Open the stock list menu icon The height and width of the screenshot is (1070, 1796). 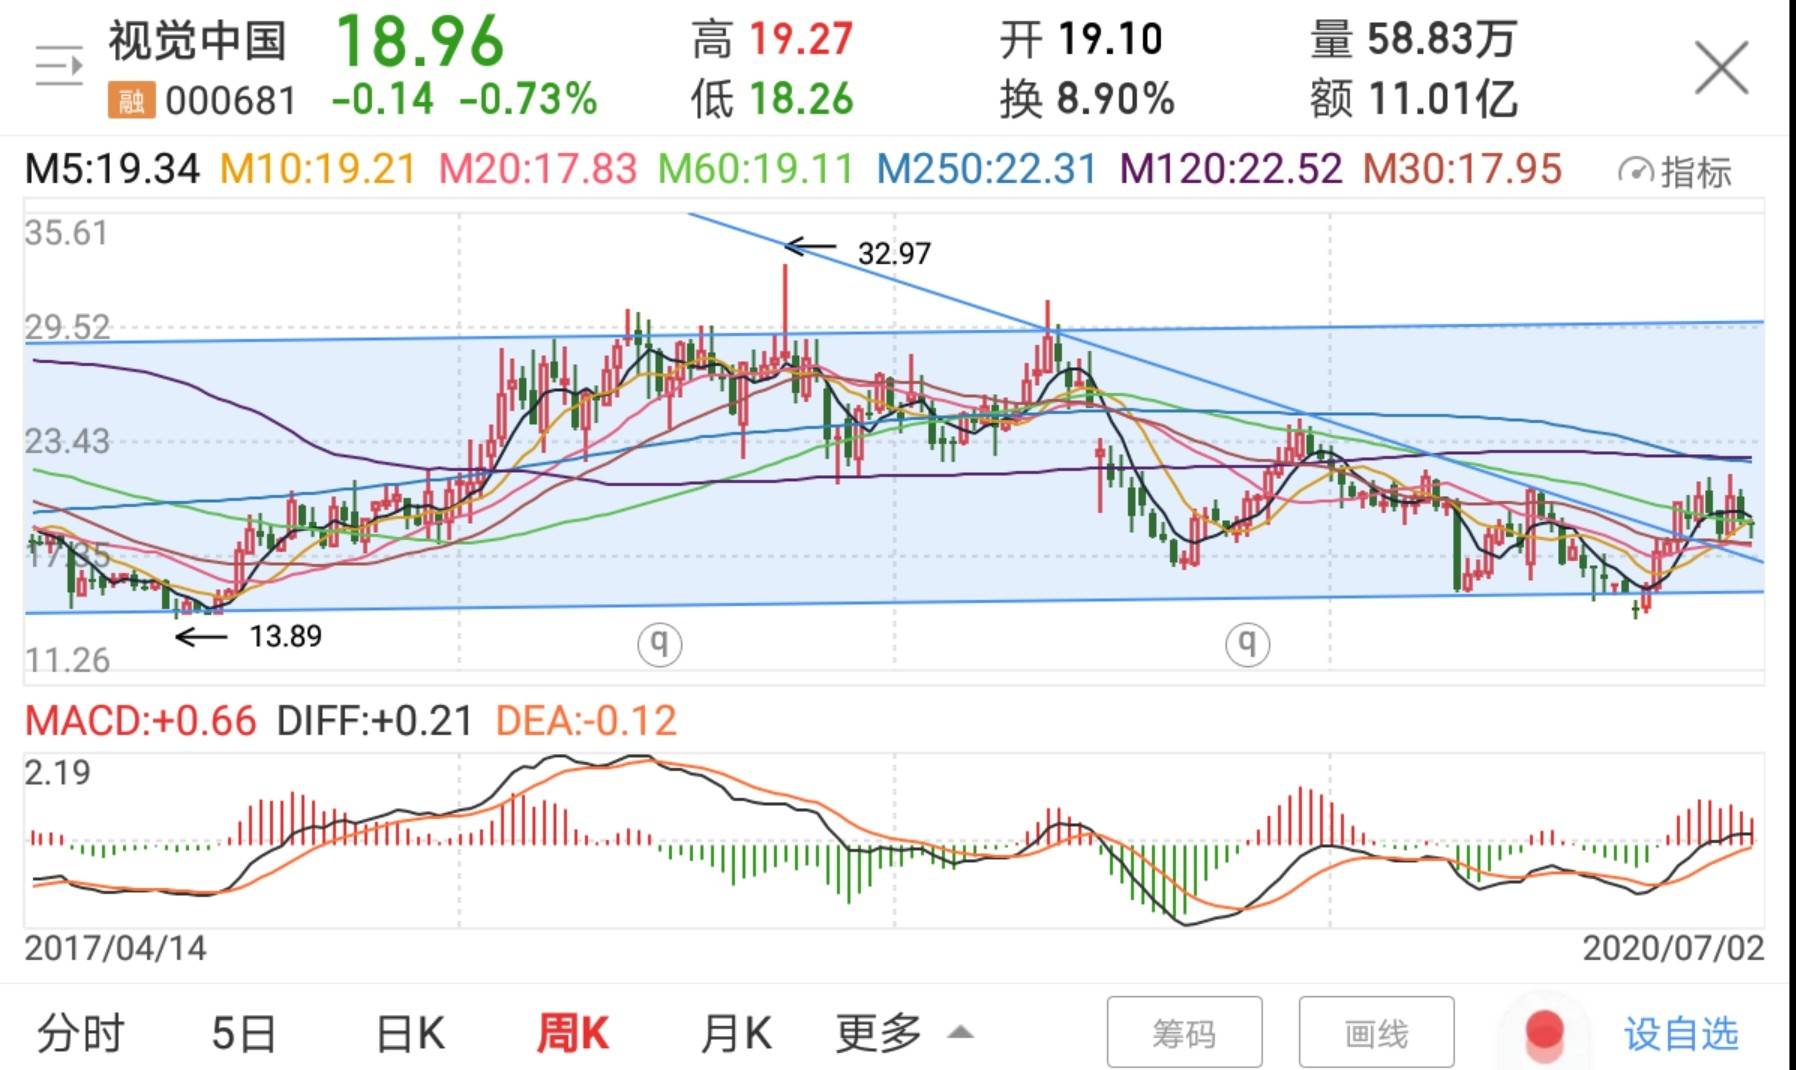coord(59,66)
